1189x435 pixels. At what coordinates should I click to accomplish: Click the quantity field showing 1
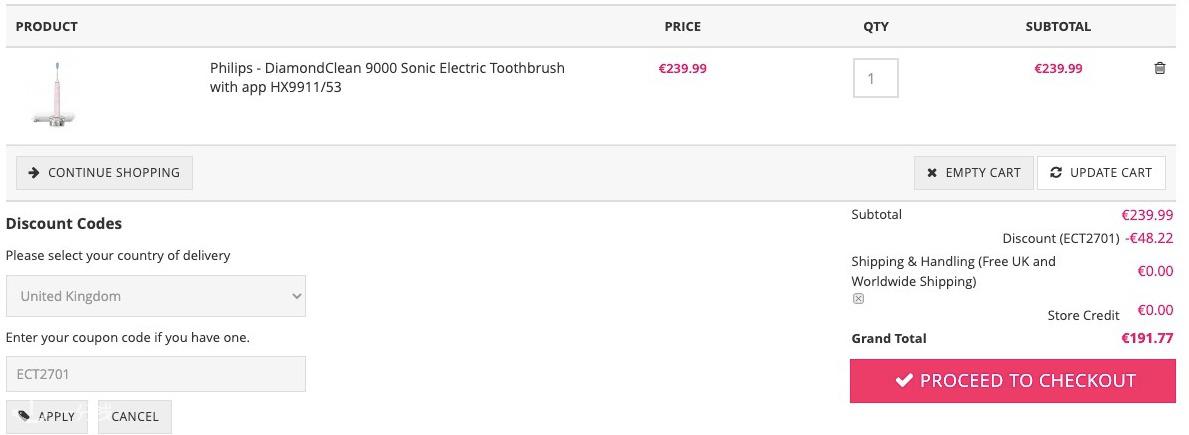(876, 78)
